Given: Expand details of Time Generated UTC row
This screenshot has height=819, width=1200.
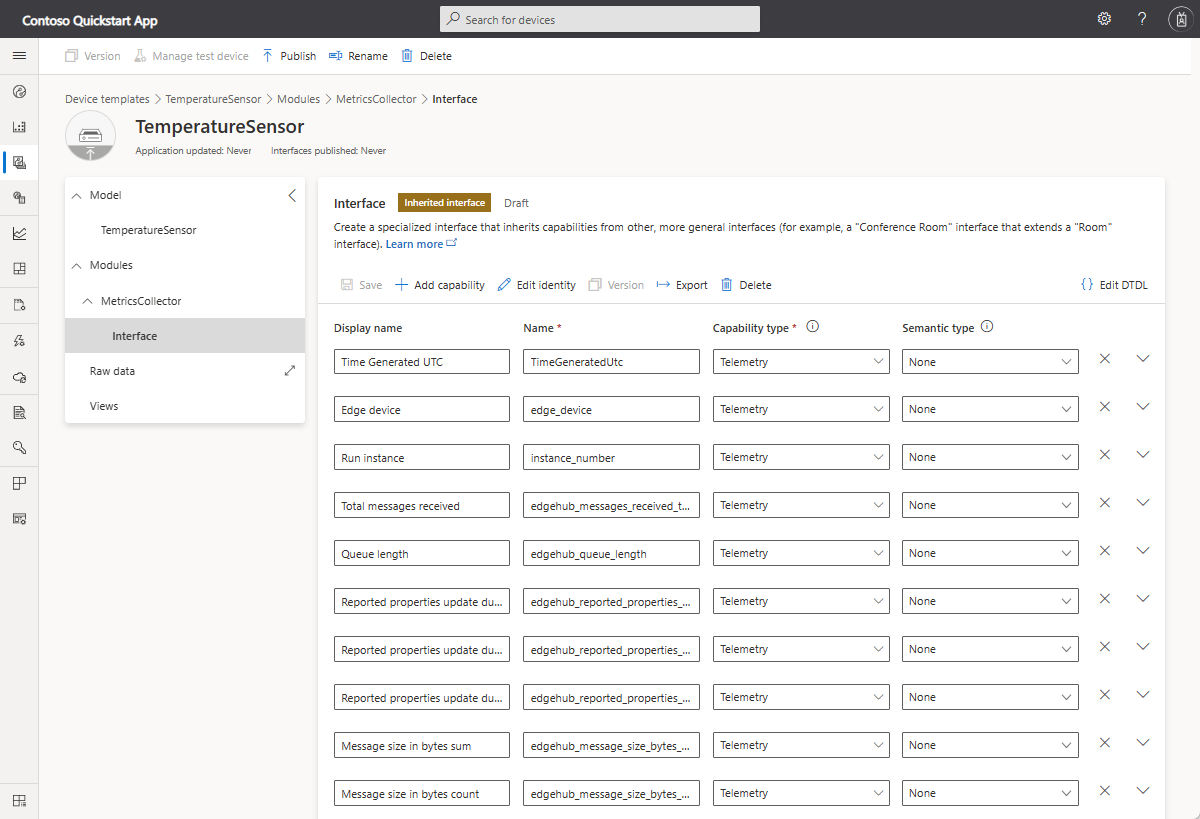Looking at the screenshot, I should [1144, 358].
